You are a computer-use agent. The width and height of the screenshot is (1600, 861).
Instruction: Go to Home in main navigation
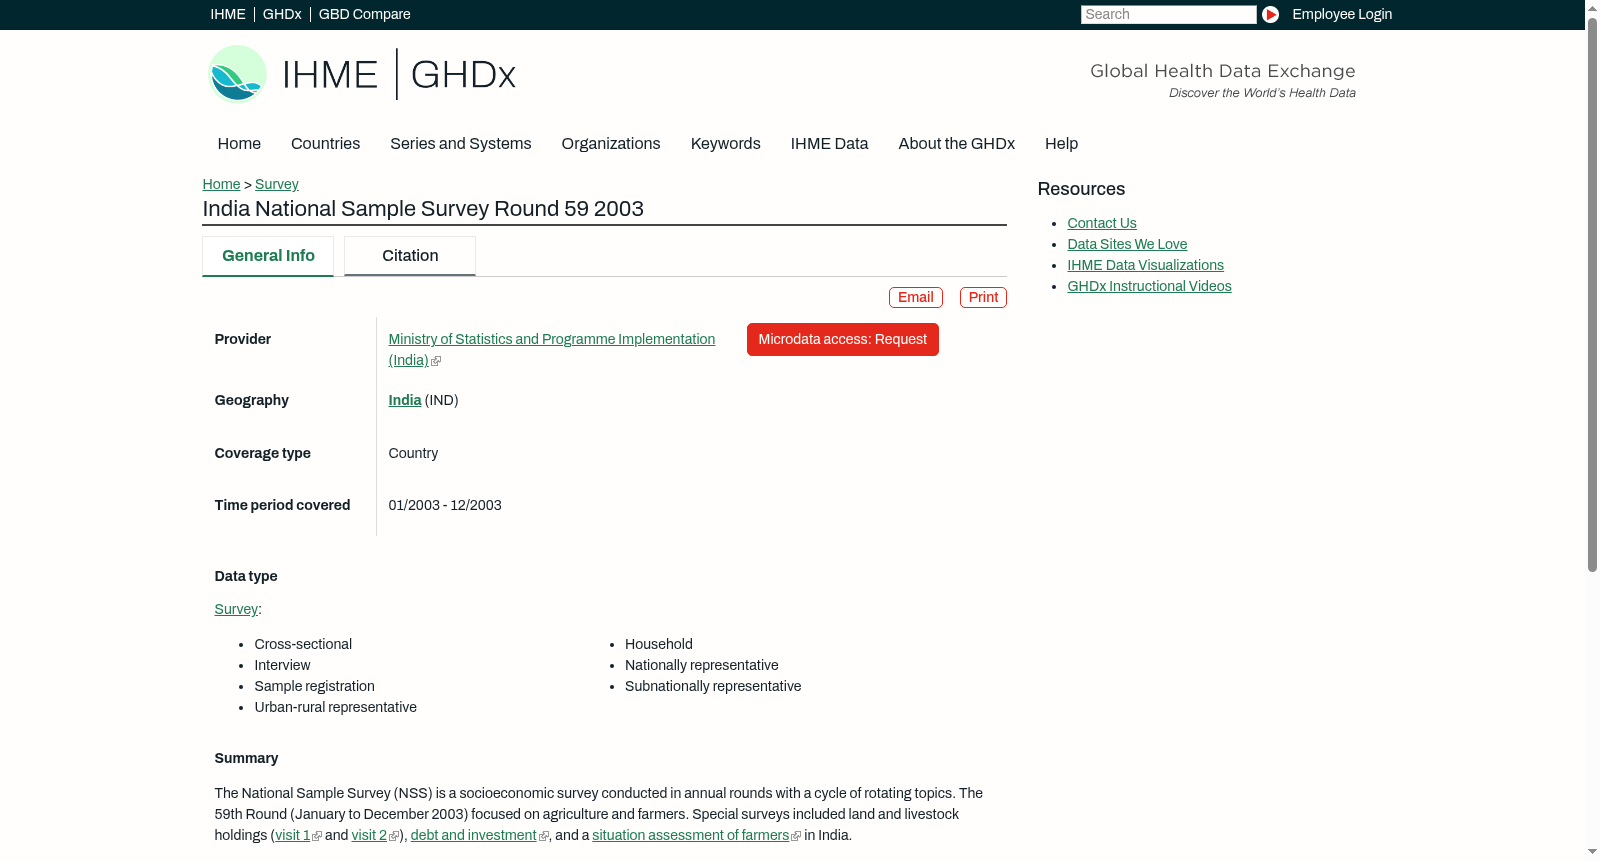[x=239, y=144]
